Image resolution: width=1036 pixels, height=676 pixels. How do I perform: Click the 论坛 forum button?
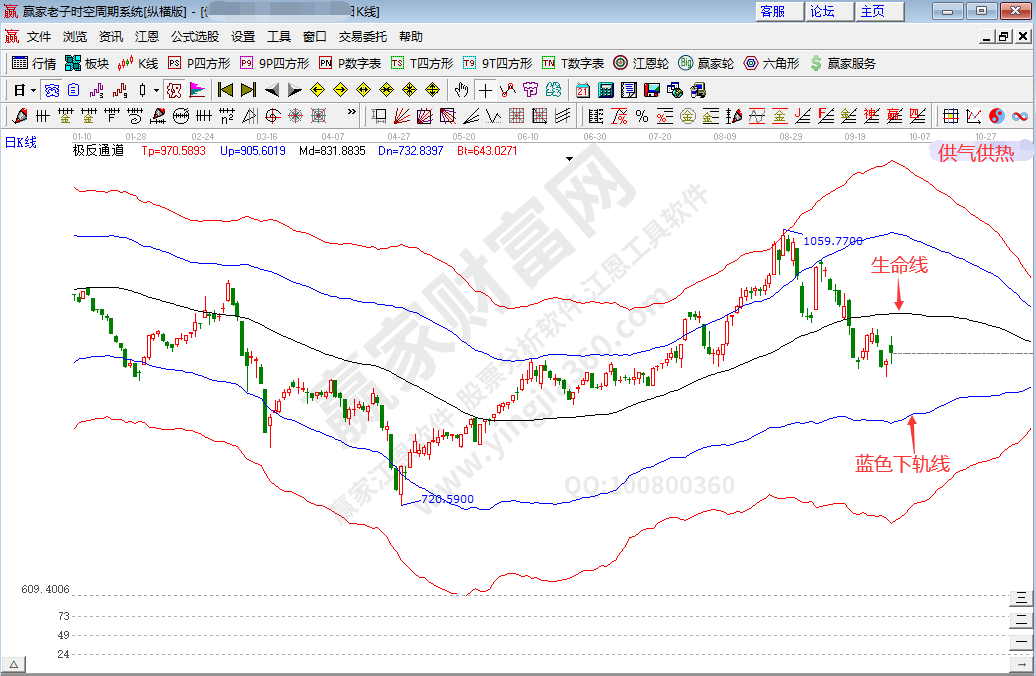pyautogui.click(x=822, y=11)
